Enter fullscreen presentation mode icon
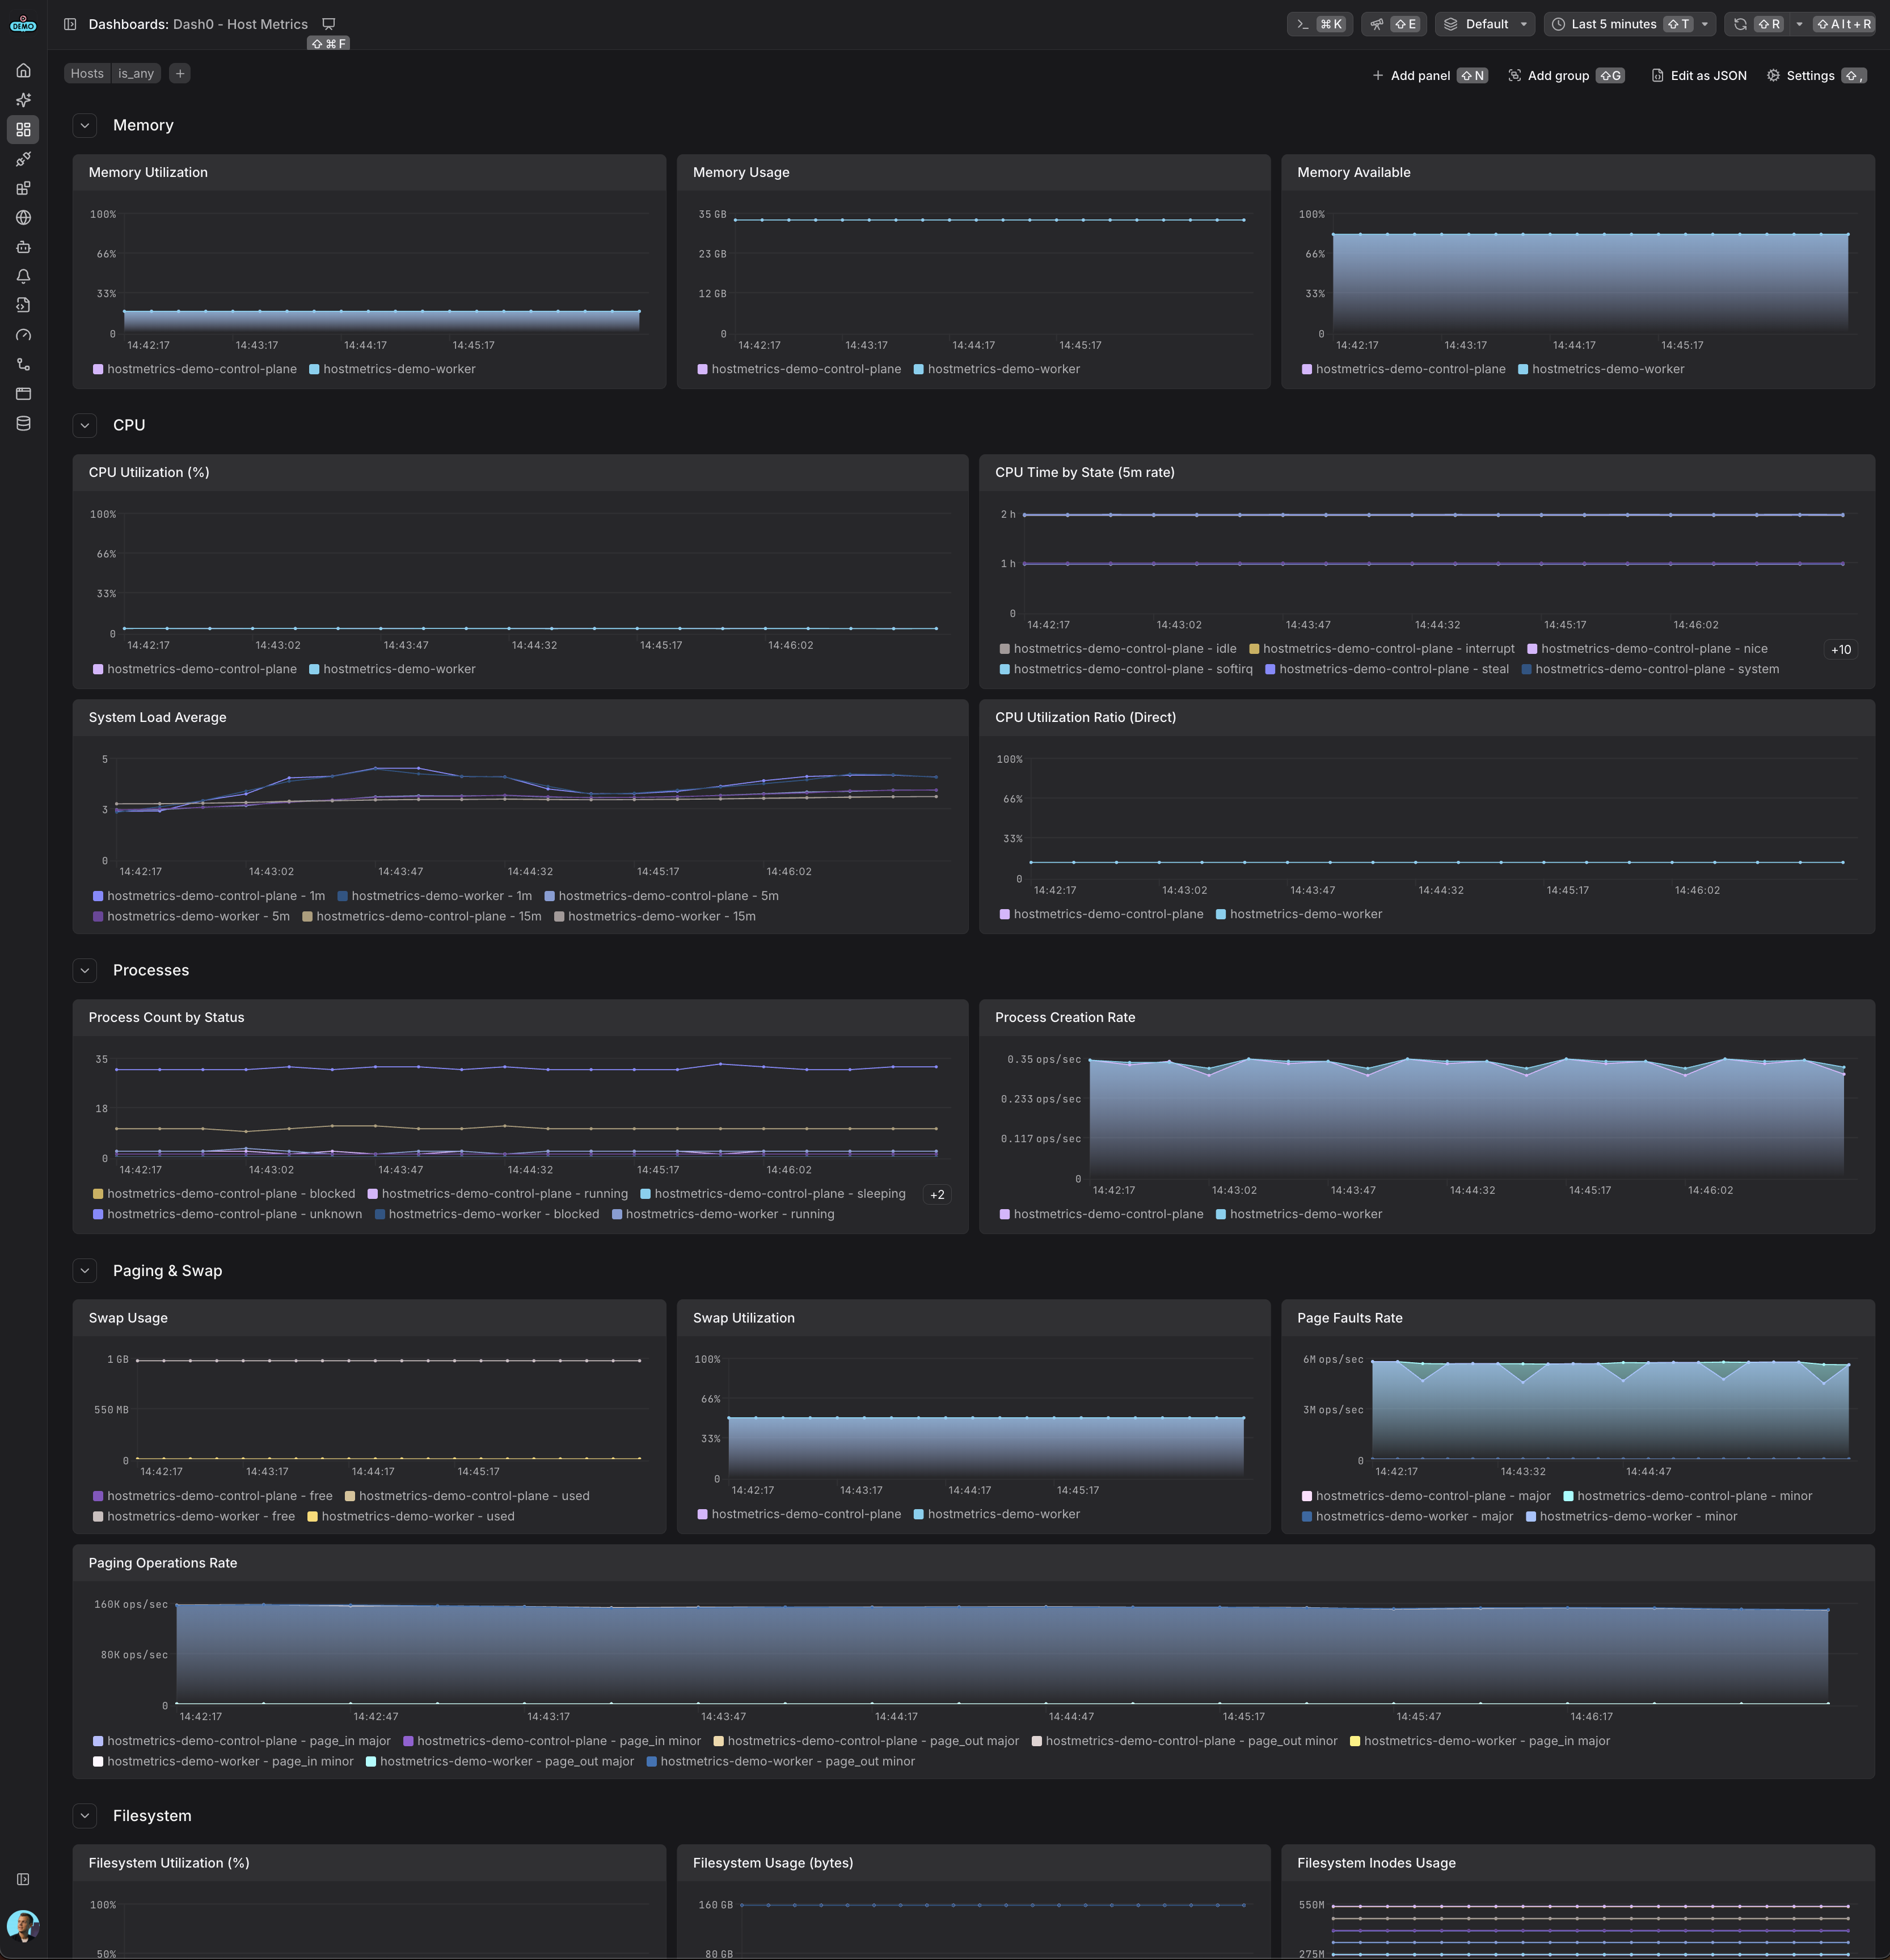The image size is (1890, 1960). coord(328,24)
